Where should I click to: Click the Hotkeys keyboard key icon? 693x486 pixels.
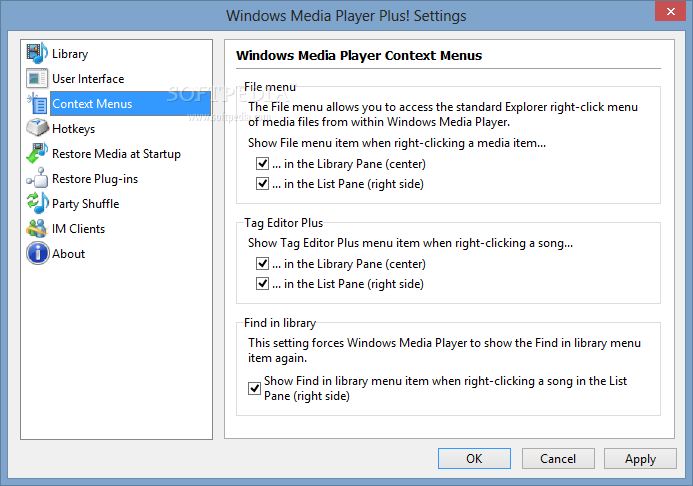coord(37,129)
